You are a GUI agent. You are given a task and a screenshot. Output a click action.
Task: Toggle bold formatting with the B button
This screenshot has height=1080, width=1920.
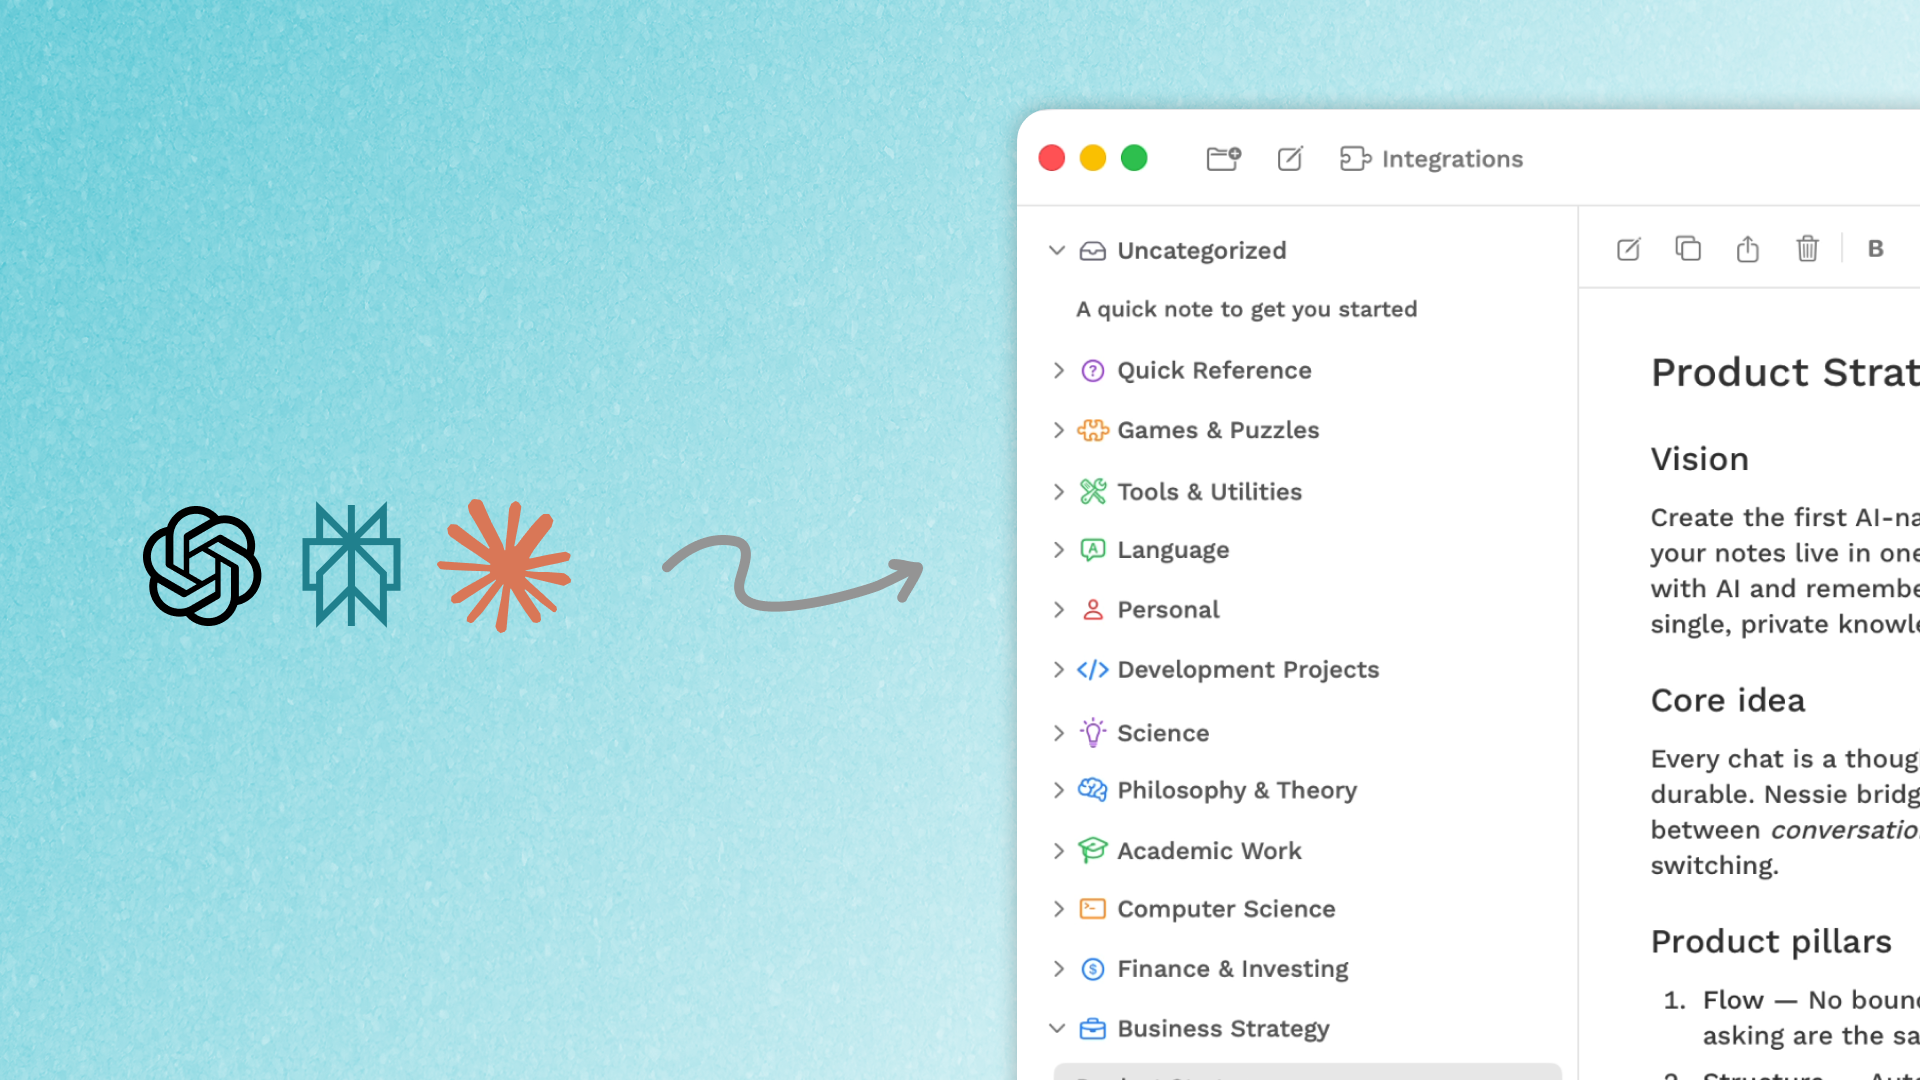tap(1875, 249)
